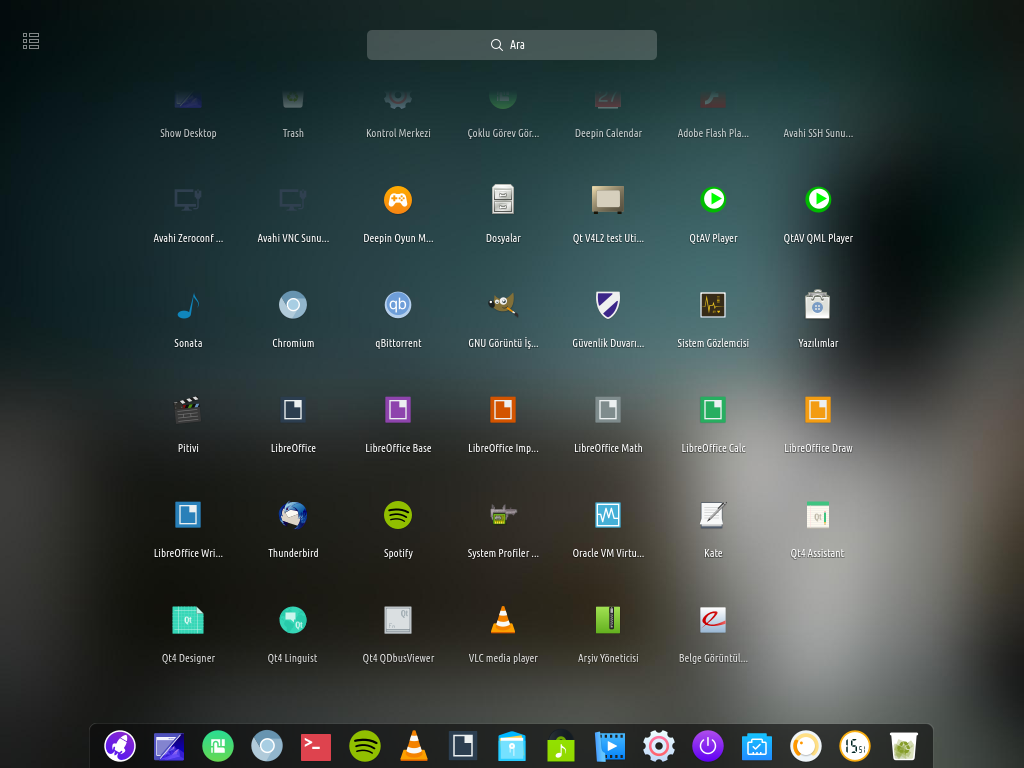The width and height of the screenshot is (1024, 768).
Task: Open the blue store bag in dock
Action: coord(511,746)
